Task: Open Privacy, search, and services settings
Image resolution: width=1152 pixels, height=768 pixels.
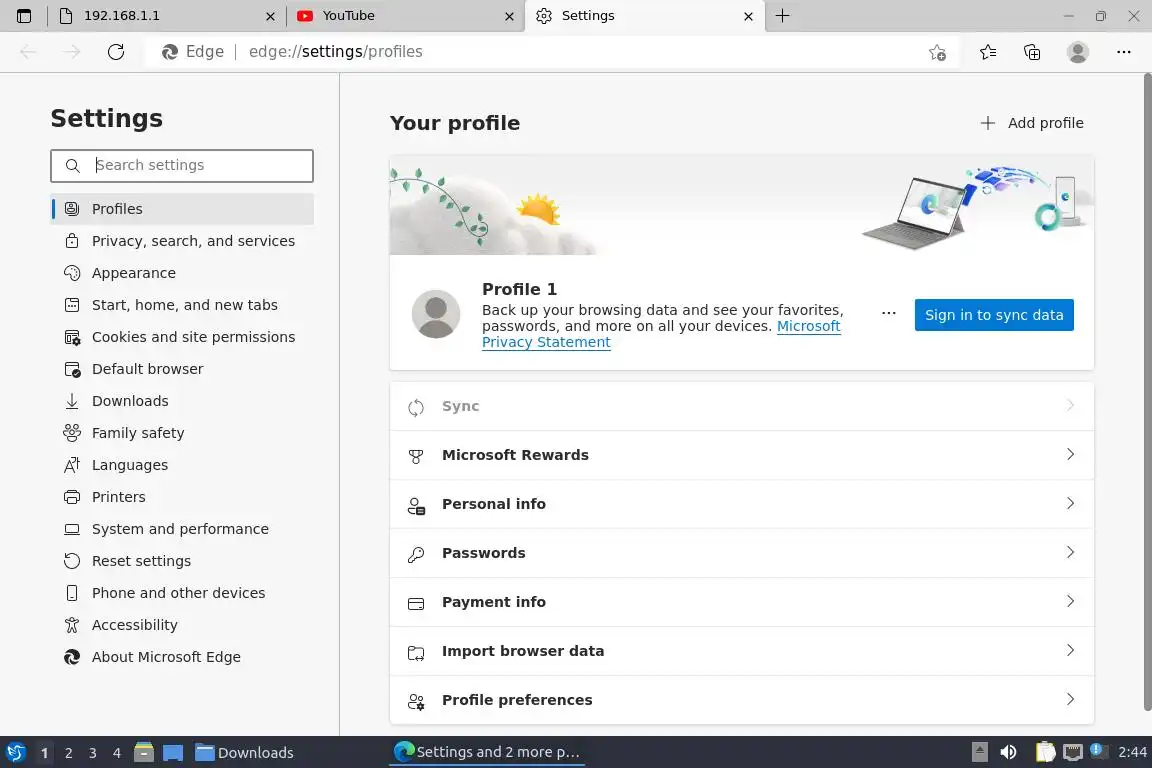Action: [181, 241]
